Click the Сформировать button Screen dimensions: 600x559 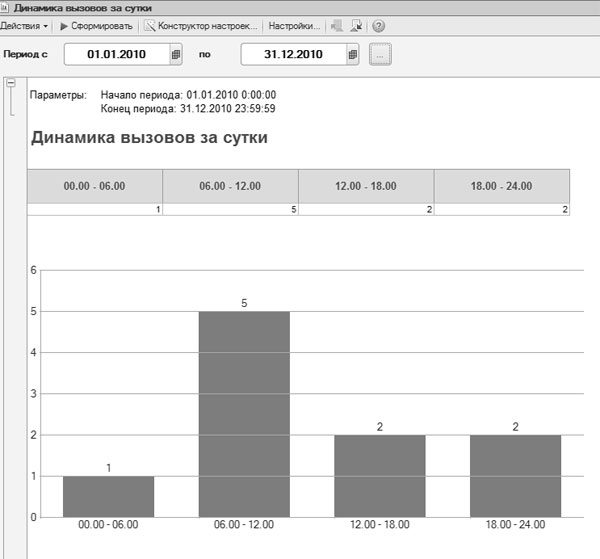(96, 26)
